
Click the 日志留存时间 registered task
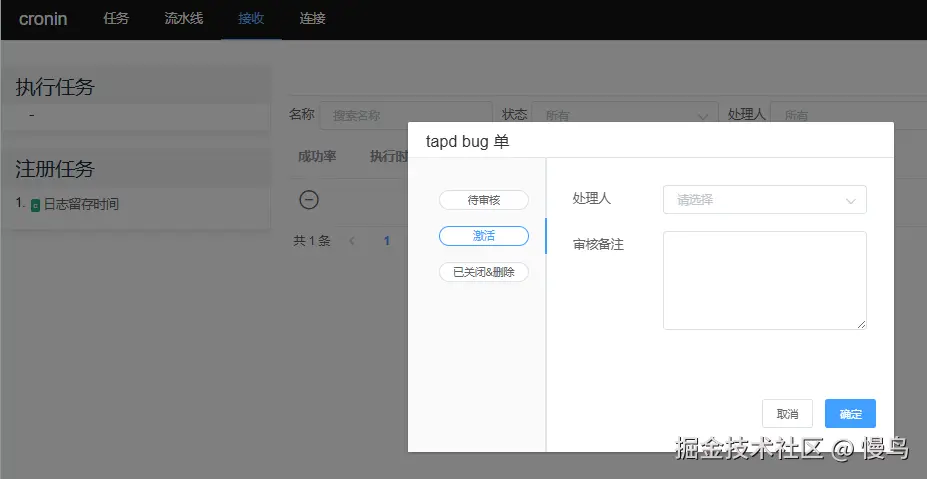pos(81,205)
